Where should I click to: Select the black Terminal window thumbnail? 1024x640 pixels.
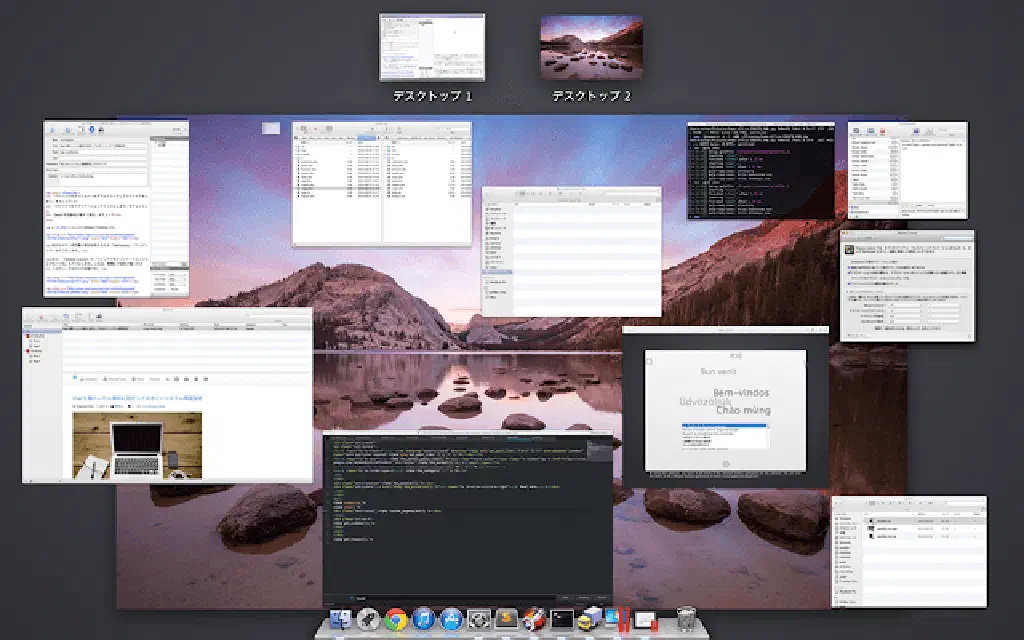click(760, 170)
